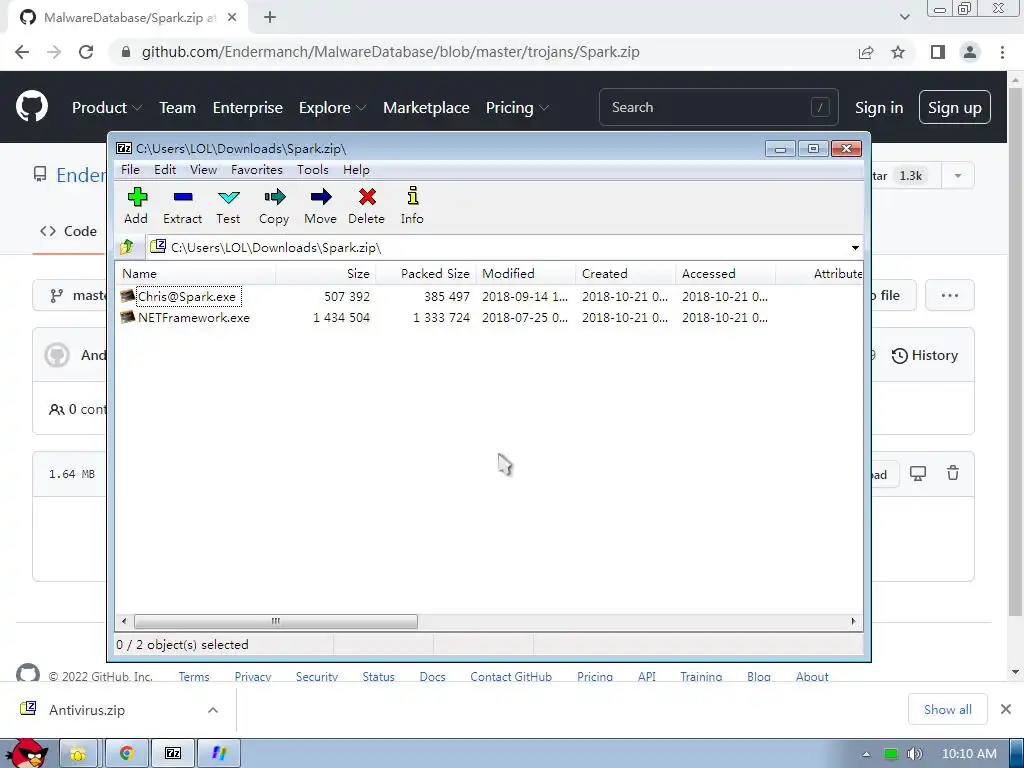Image resolution: width=1024 pixels, height=768 pixels.
Task: Open the 7-Zip File menu
Action: (130, 170)
